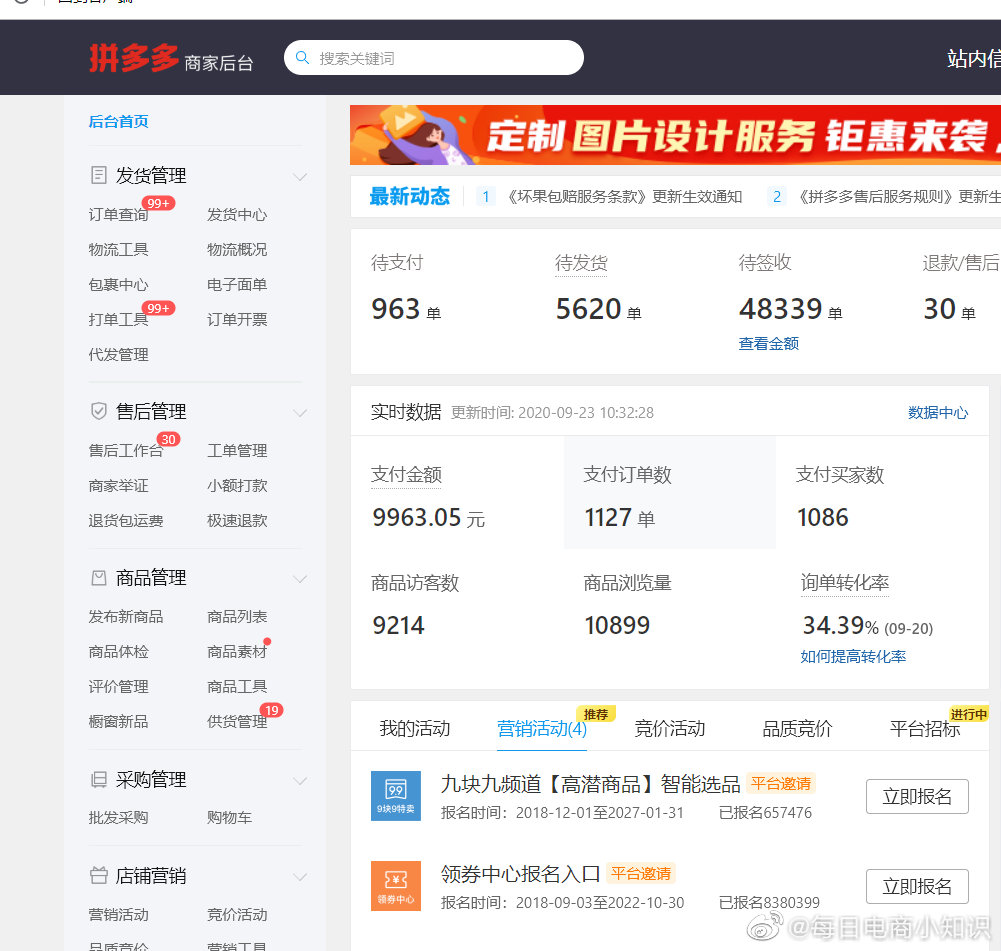1001x951 pixels.
Task: Collapse the 售后管理 menu section
Action: [x=299, y=412]
